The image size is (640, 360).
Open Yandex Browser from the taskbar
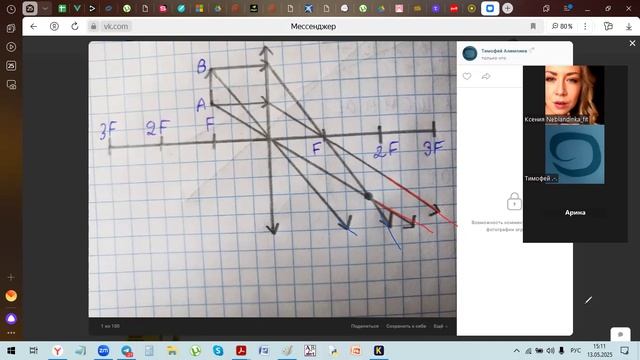click(x=58, y=351)
